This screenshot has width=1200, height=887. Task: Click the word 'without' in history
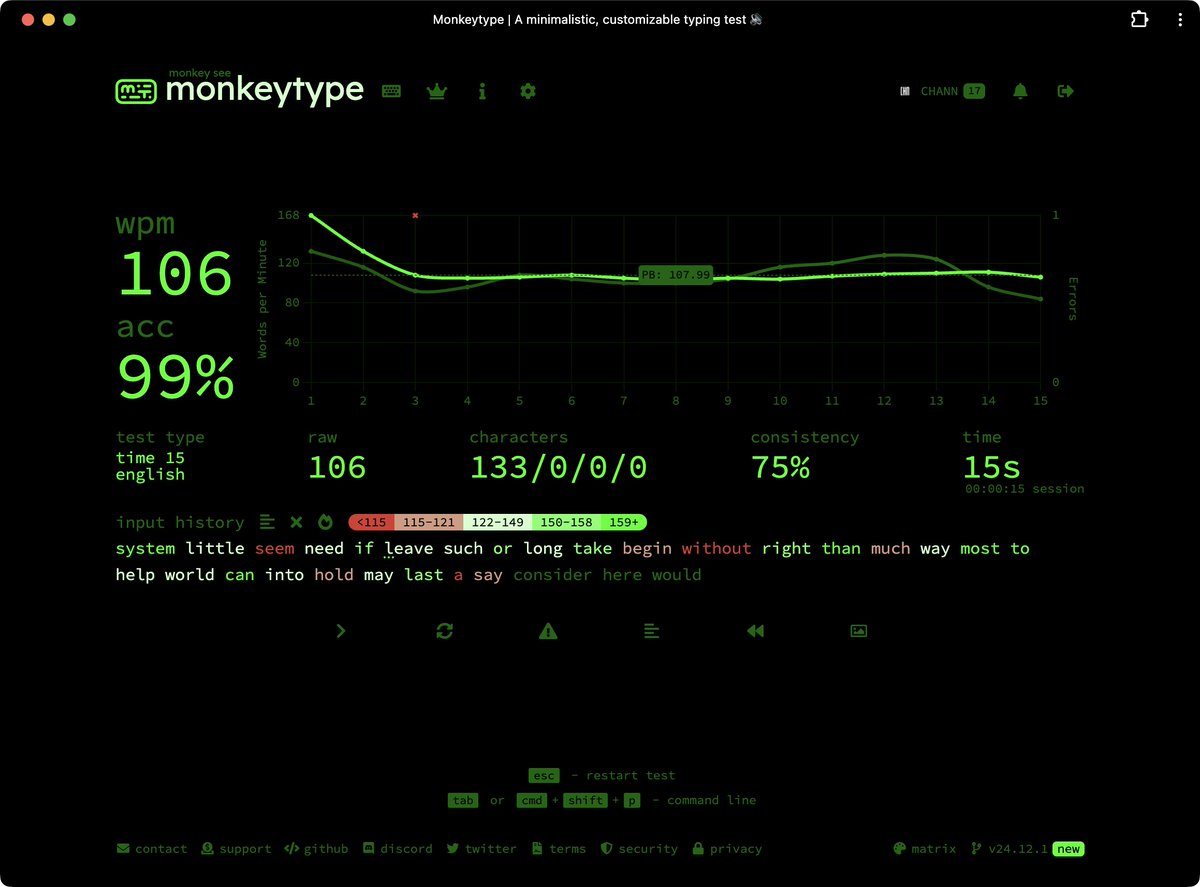coord(716,548)
